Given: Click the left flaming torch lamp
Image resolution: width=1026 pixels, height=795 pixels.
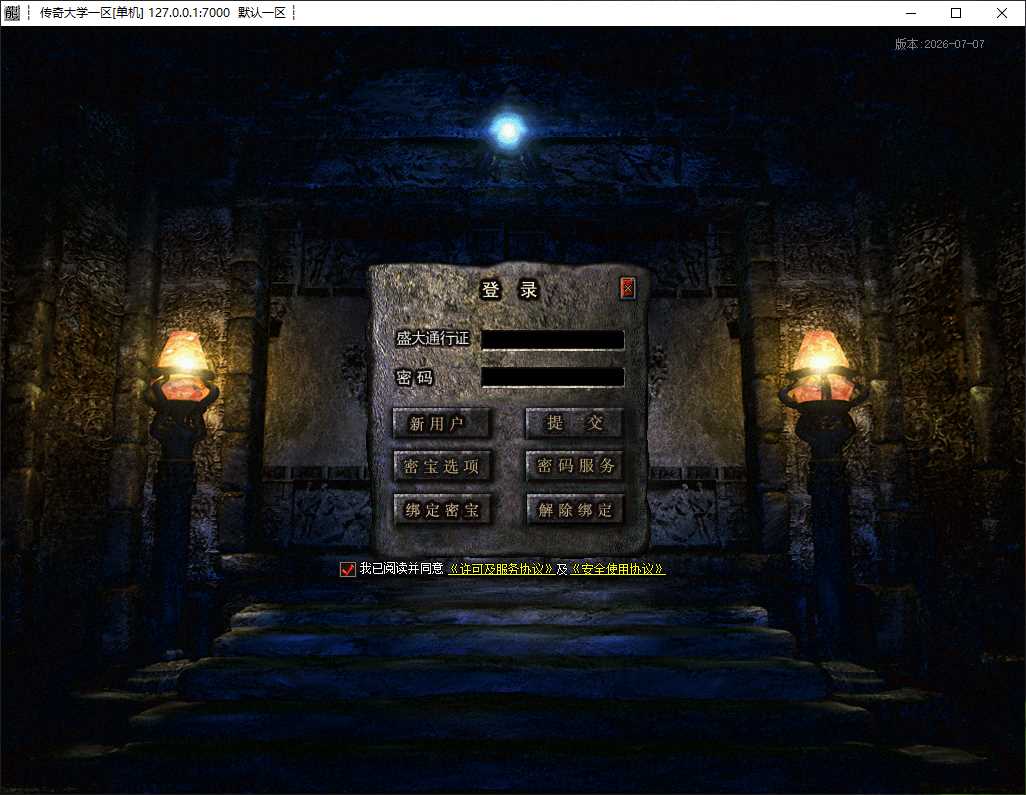Looking at the screenshot, I should coord(183,367).
